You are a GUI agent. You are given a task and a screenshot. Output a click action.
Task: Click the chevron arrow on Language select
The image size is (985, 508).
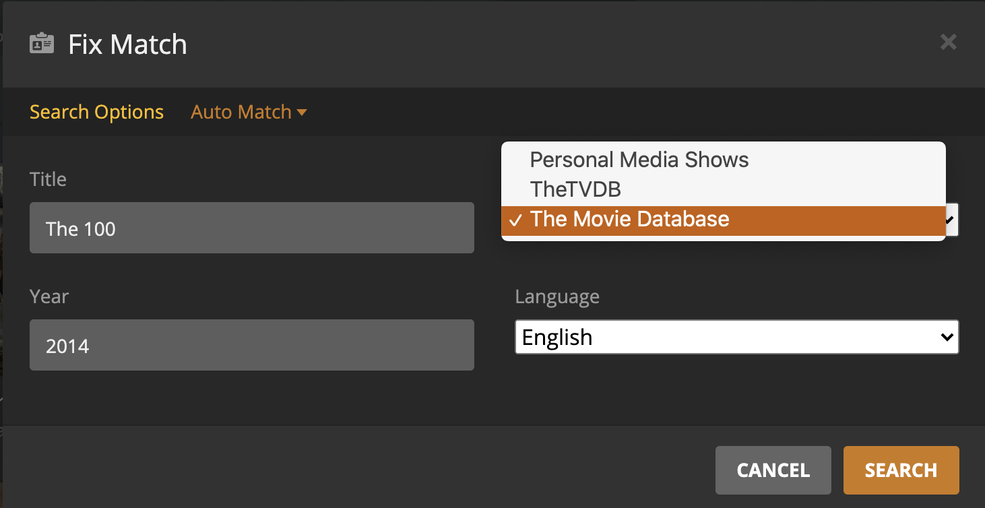947,337
